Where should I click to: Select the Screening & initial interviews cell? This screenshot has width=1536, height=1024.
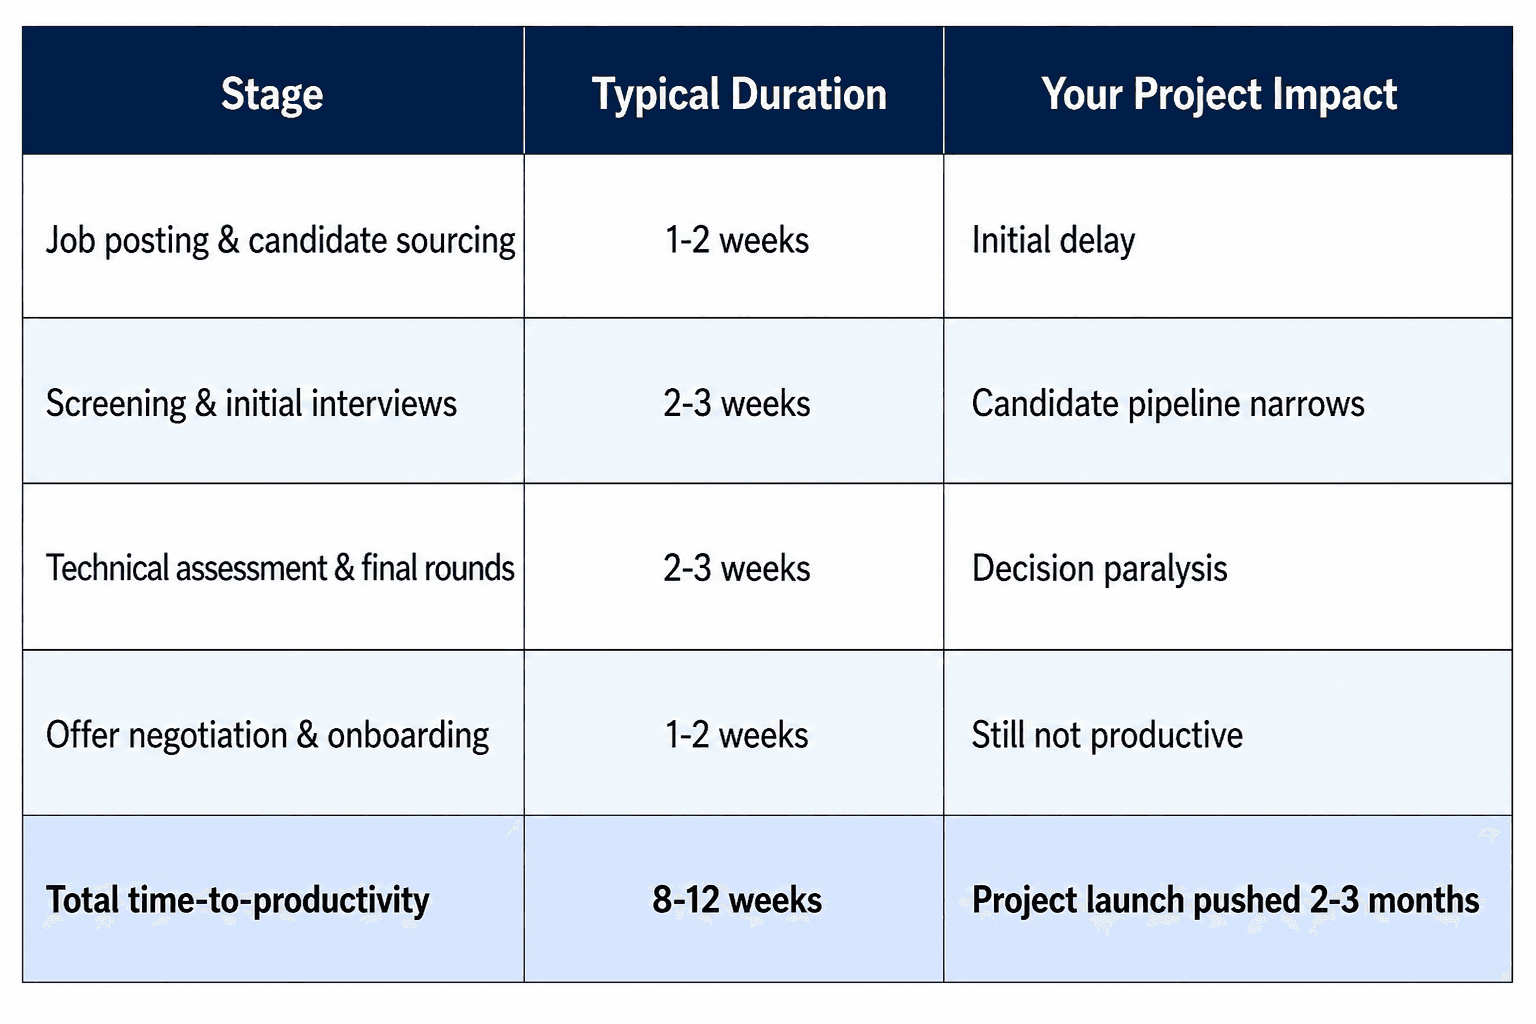273,401
